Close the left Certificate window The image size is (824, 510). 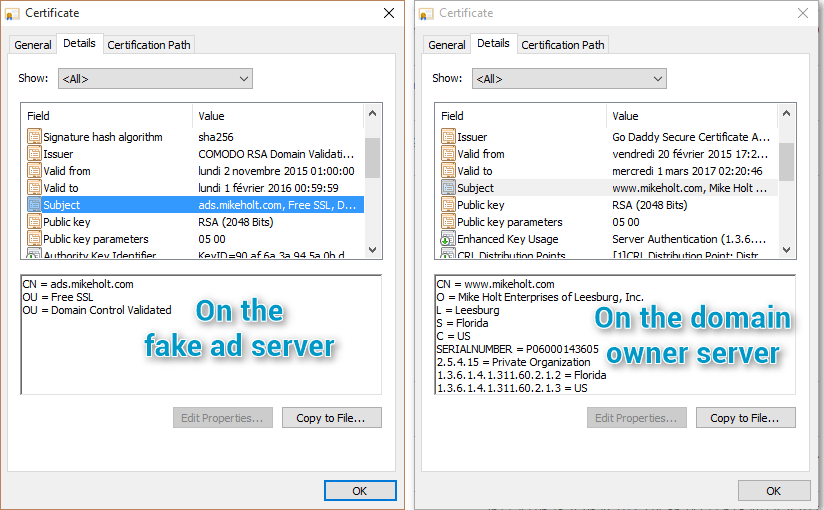(389, 13)
